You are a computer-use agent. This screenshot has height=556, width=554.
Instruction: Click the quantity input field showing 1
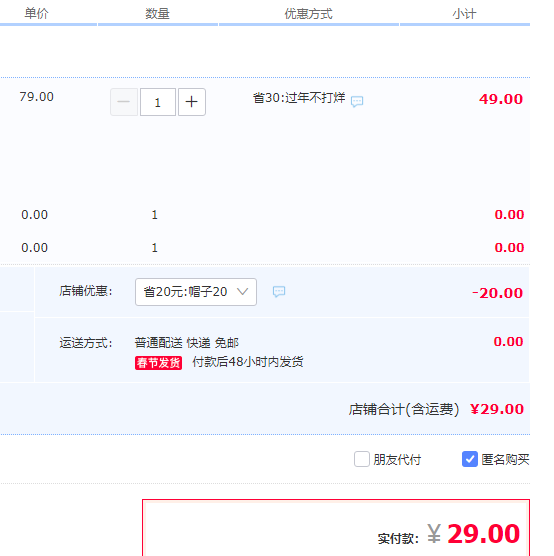tap(158, 102)
